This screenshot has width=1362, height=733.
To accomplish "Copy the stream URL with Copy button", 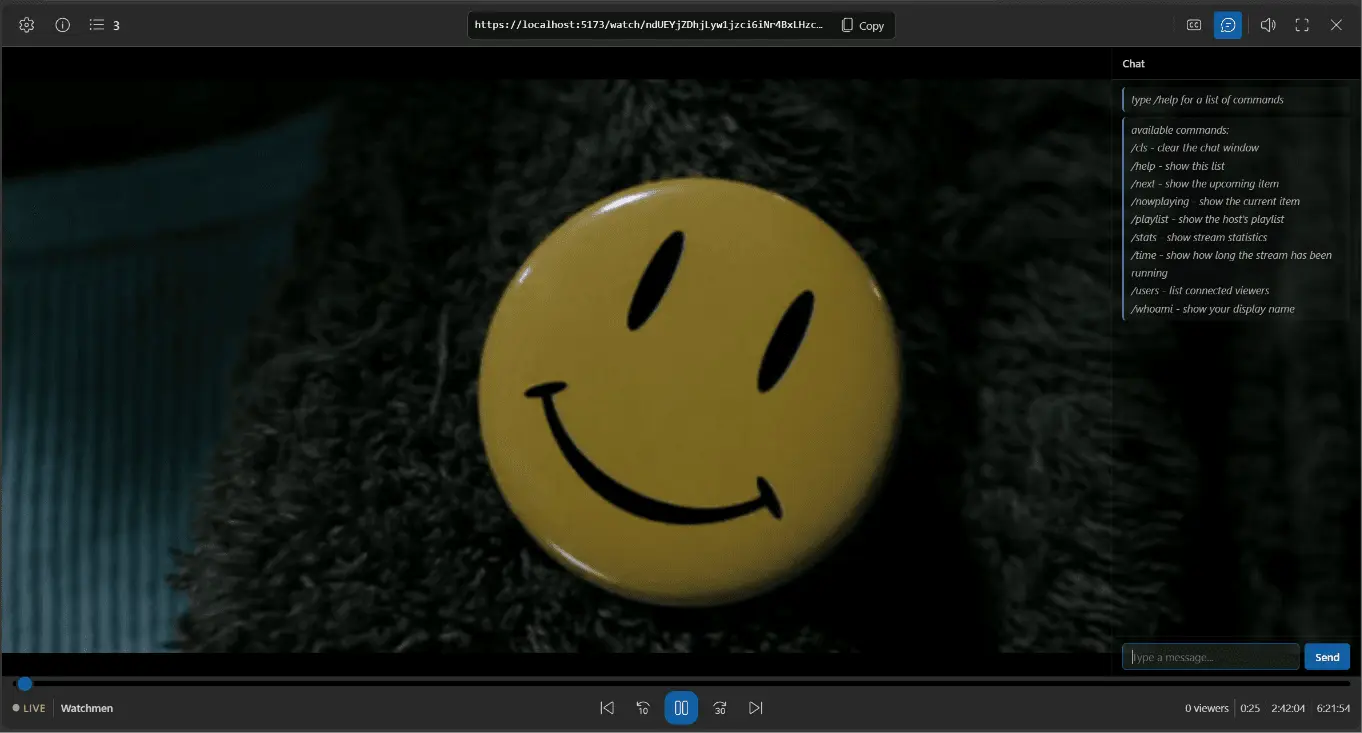I will pos(863,25).
